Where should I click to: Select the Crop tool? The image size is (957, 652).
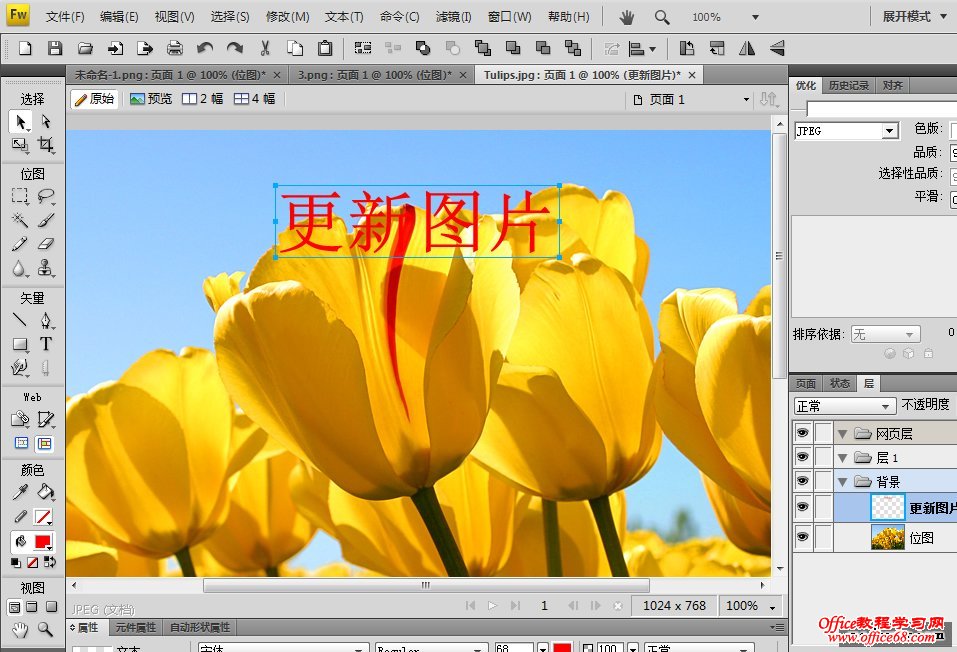[x=46, y=145]
